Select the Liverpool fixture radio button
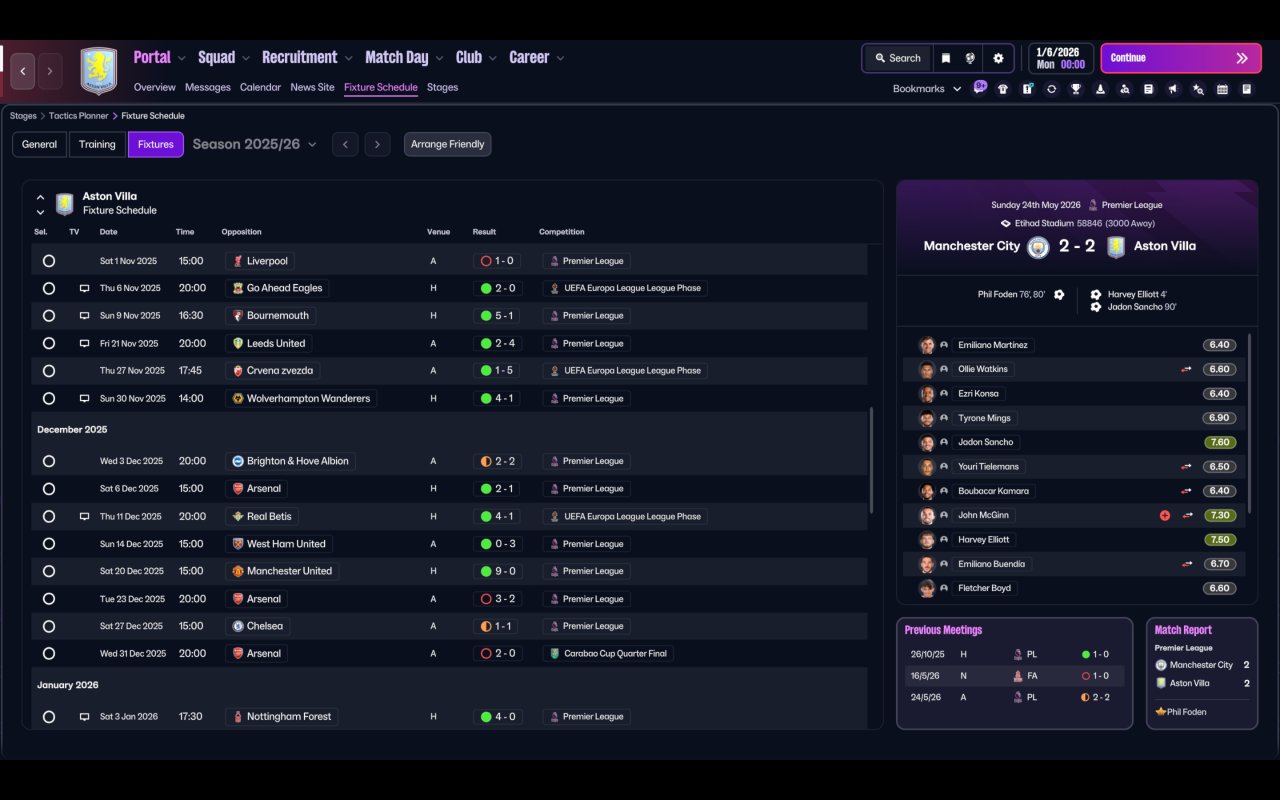 click(49, 261)
